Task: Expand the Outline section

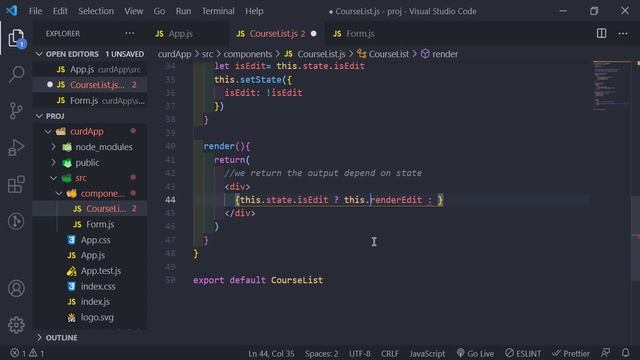Action: point(90,338)
